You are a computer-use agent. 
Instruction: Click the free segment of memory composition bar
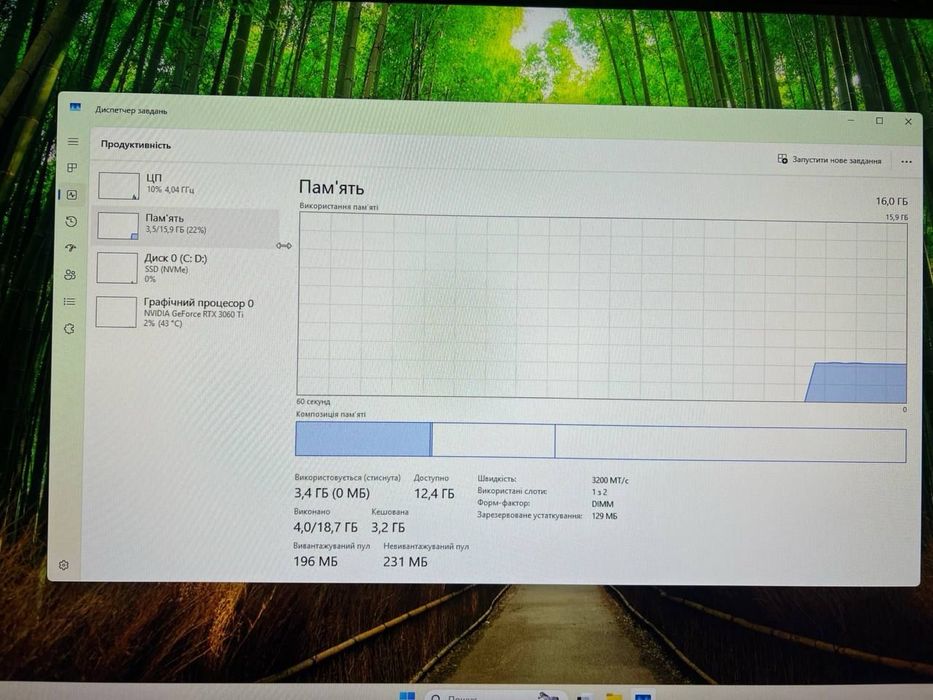click(730, 444)
